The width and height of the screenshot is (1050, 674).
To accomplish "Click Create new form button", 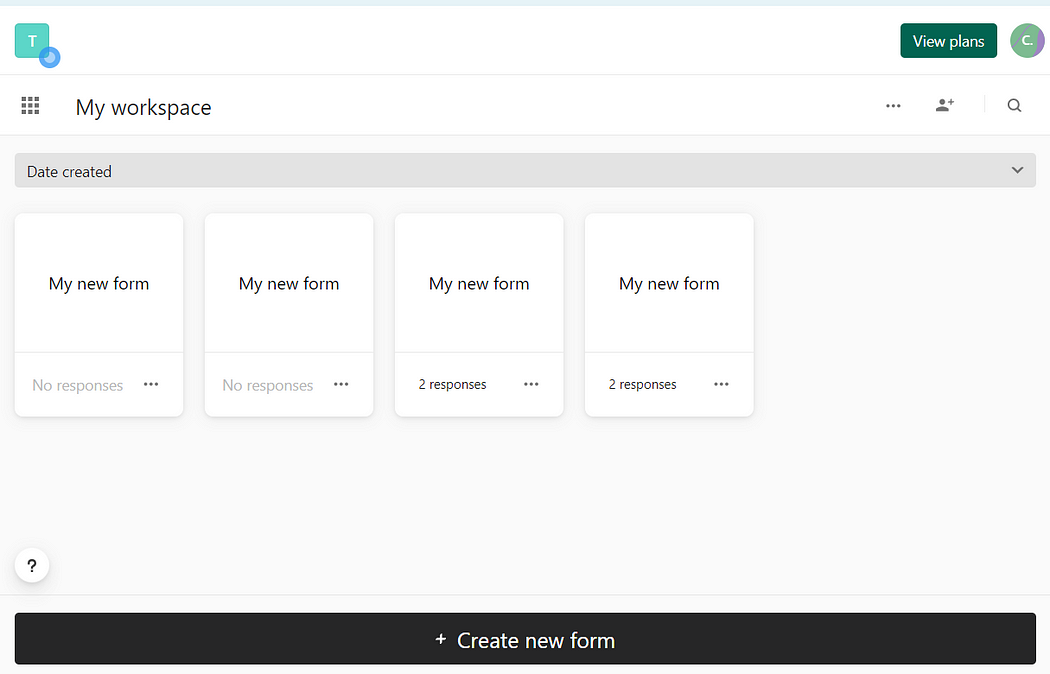I will [x=525, y=639].
